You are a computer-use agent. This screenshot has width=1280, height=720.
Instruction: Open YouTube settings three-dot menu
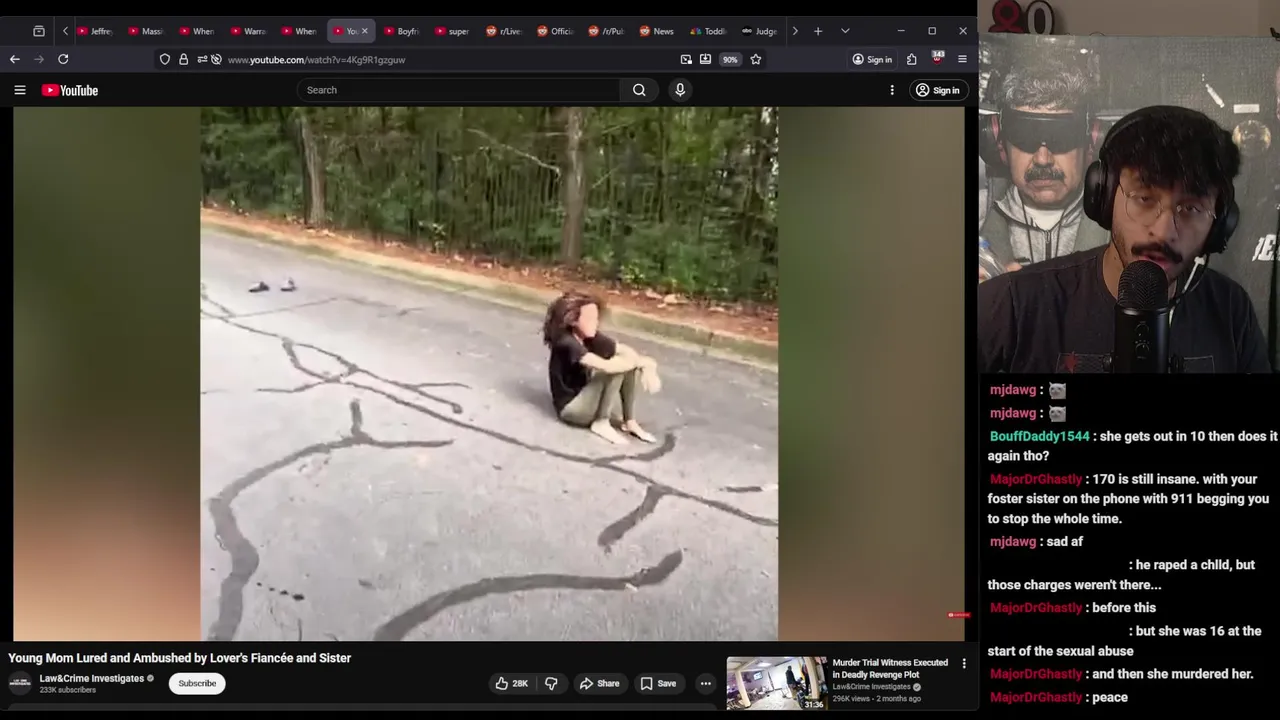(x=892, y=90)
